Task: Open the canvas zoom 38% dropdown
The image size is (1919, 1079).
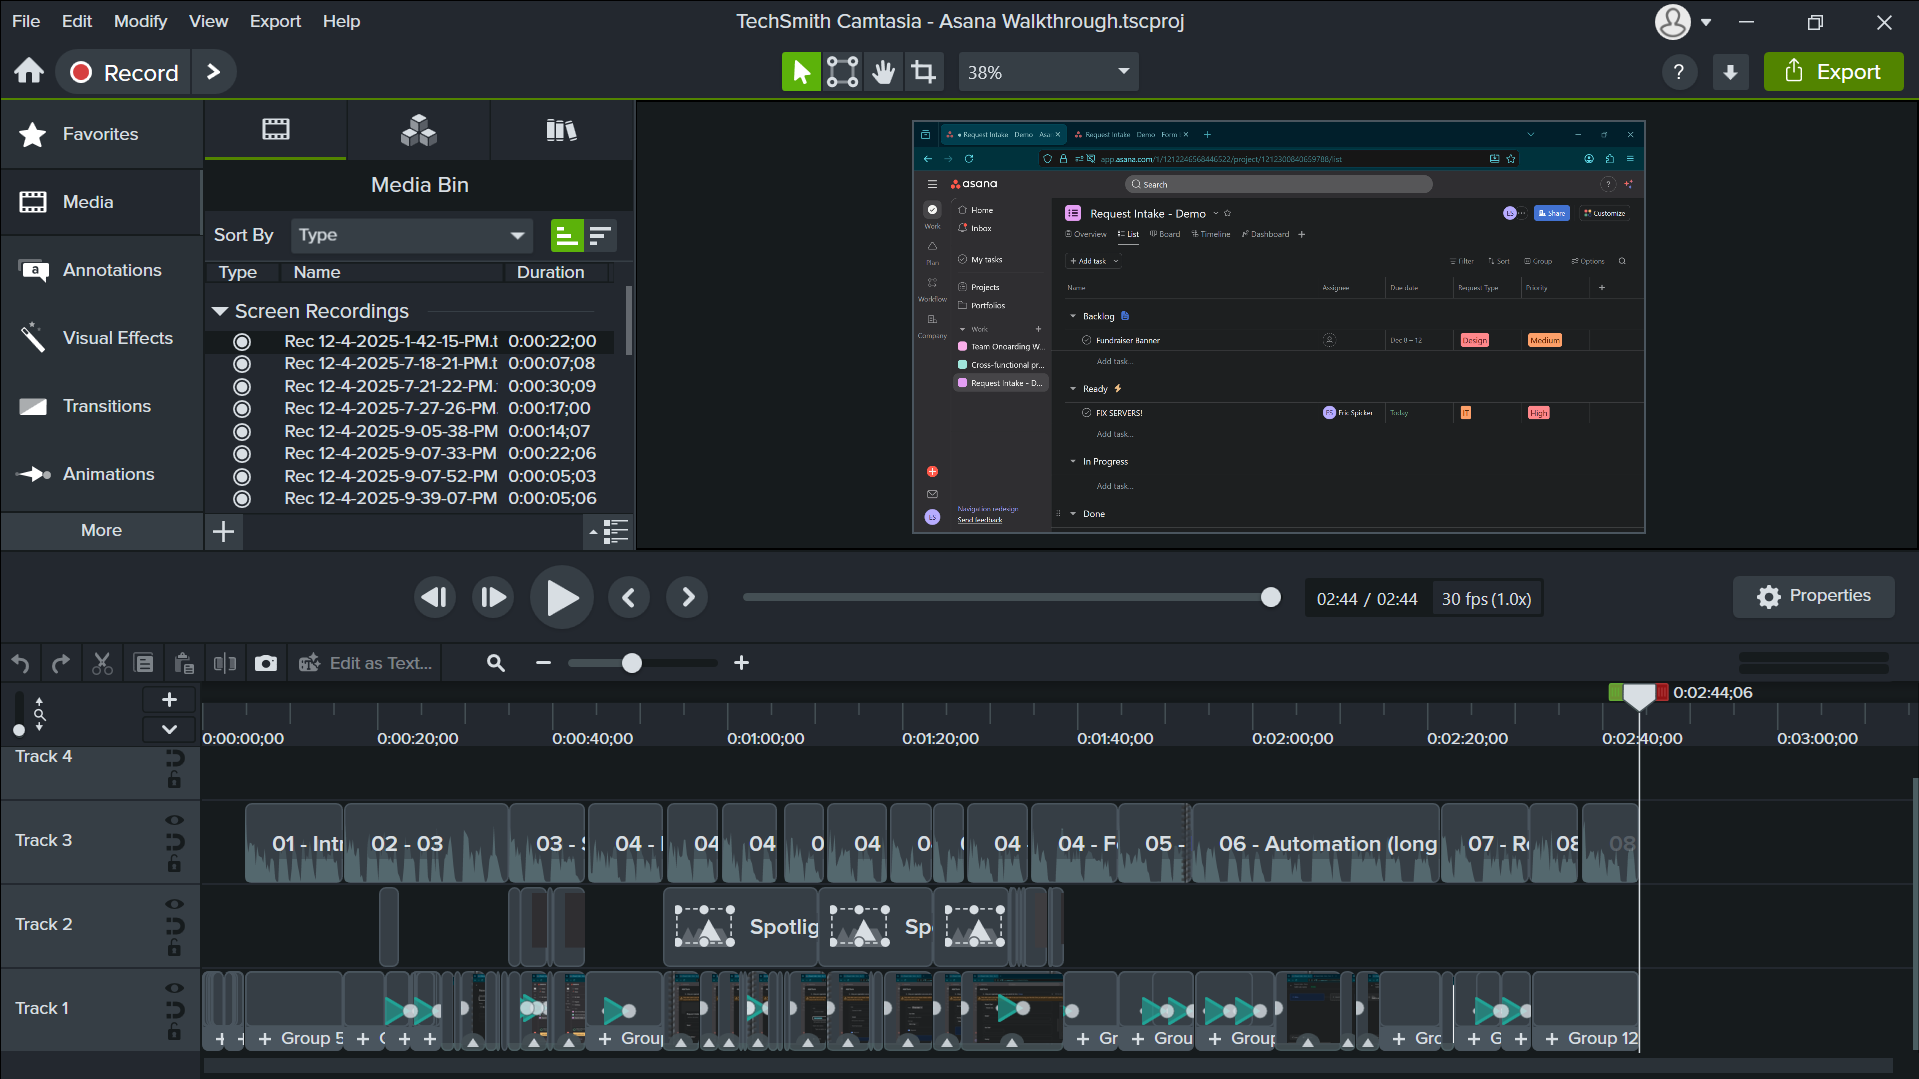Action: [x=1048, y=72]
